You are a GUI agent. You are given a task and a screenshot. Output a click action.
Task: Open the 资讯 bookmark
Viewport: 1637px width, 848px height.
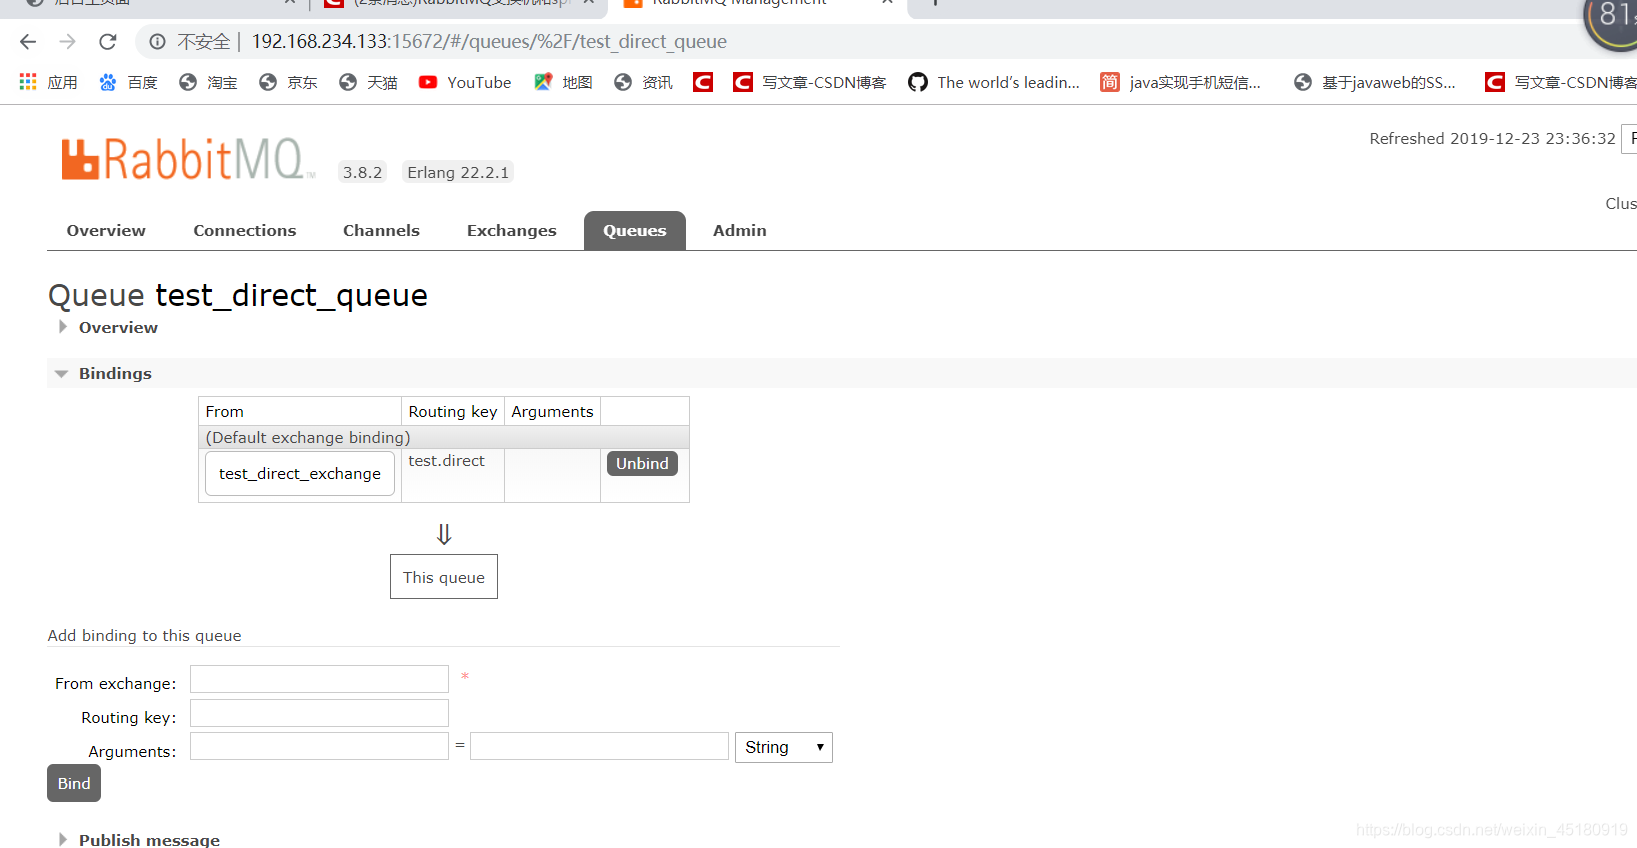[x=643, y=82]
